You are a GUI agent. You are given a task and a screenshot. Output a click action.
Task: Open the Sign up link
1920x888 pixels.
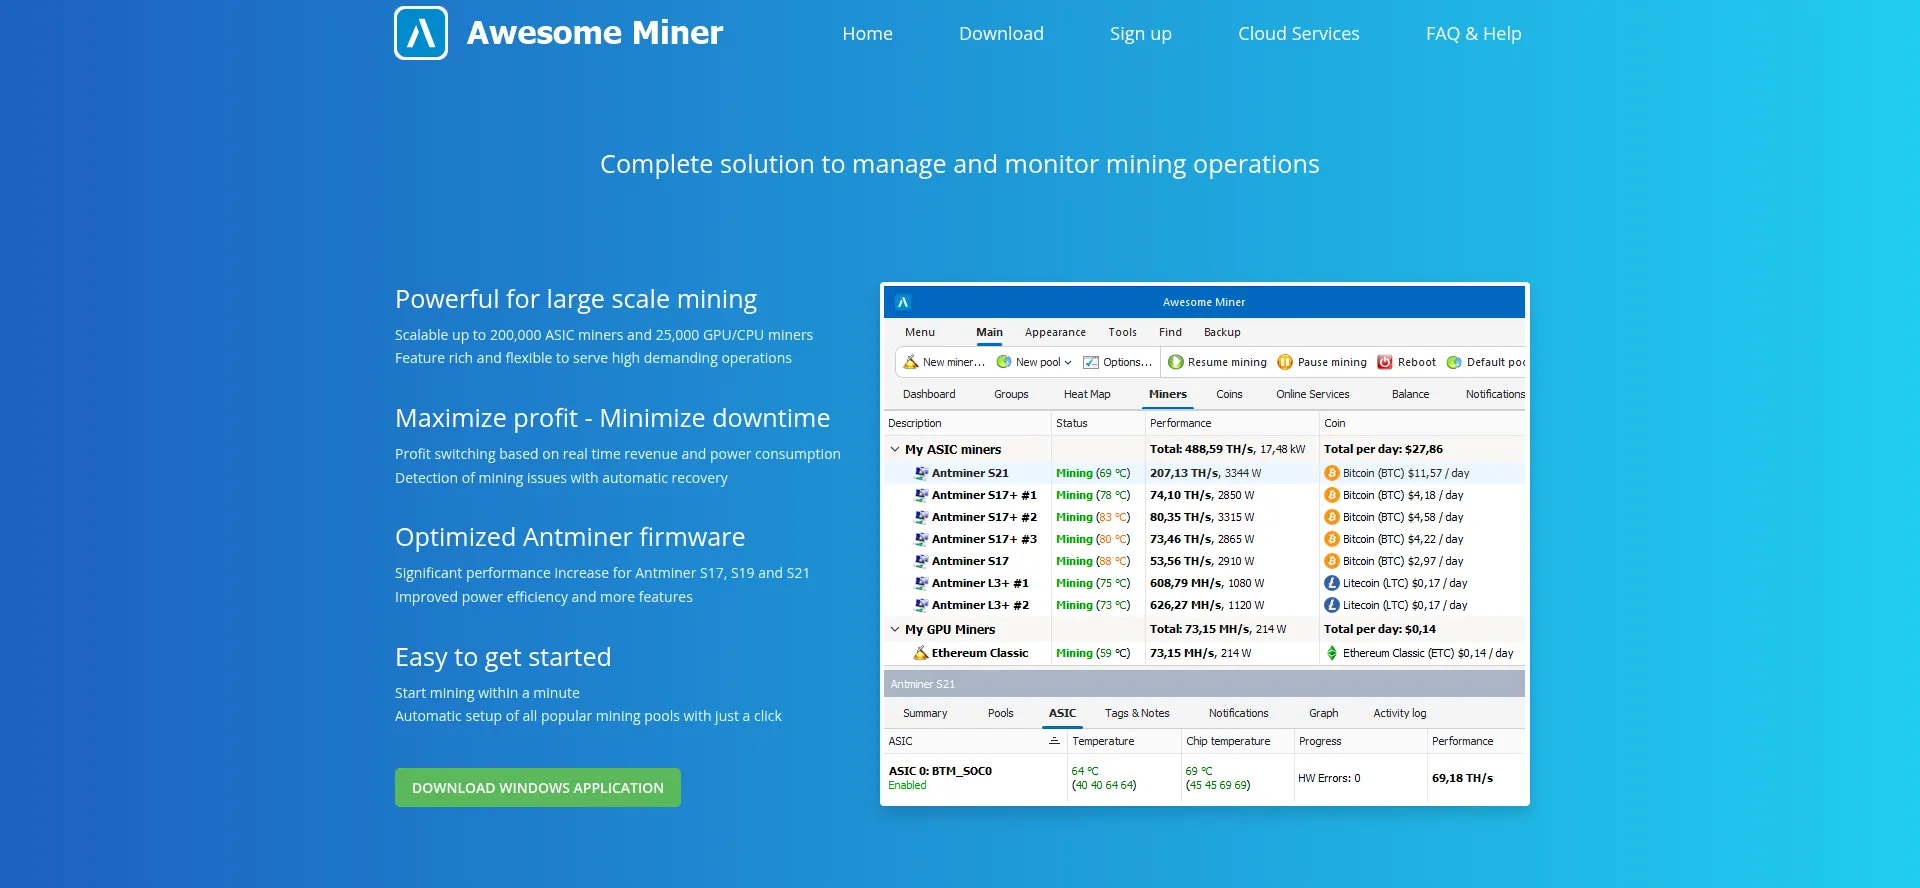tap(1140, 34)
